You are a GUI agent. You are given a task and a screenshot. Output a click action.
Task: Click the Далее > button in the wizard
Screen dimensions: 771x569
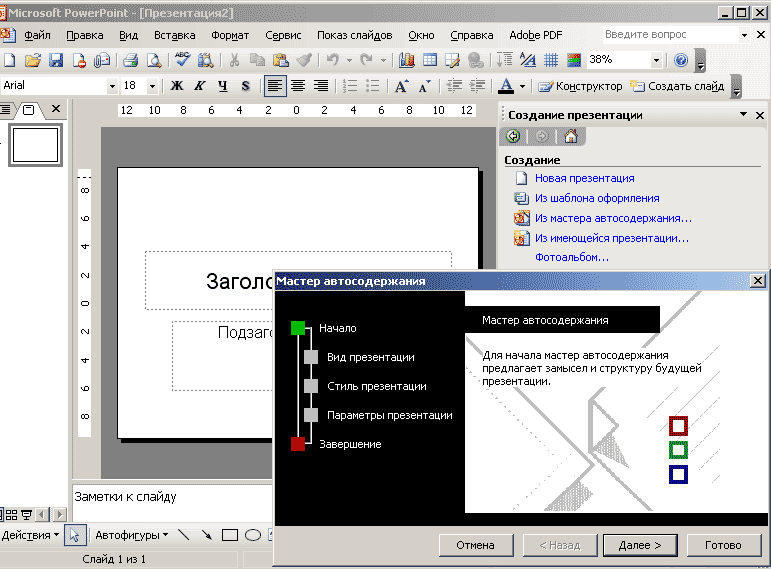pyautogui.click(x=640, y=545)
